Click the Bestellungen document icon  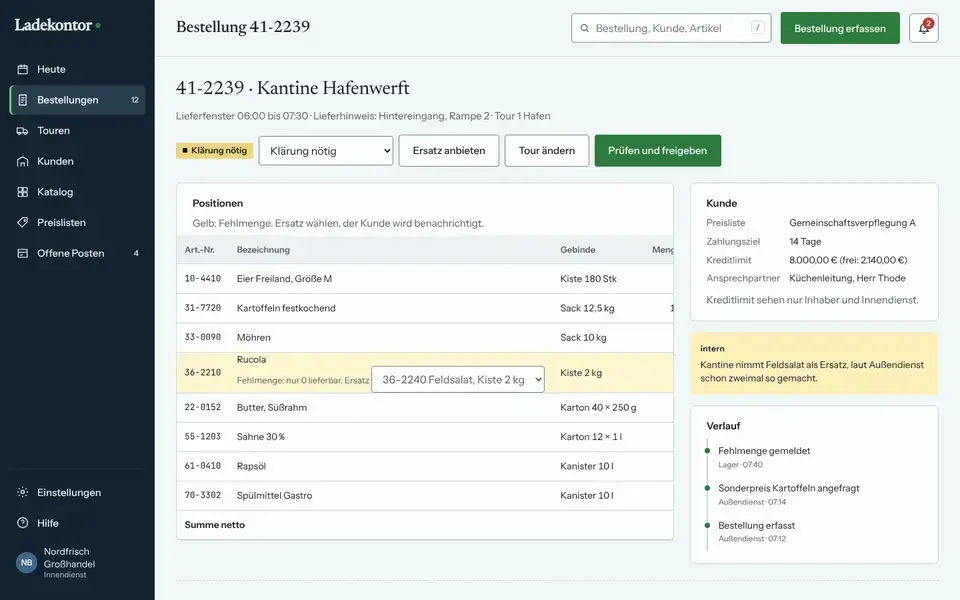23,100
